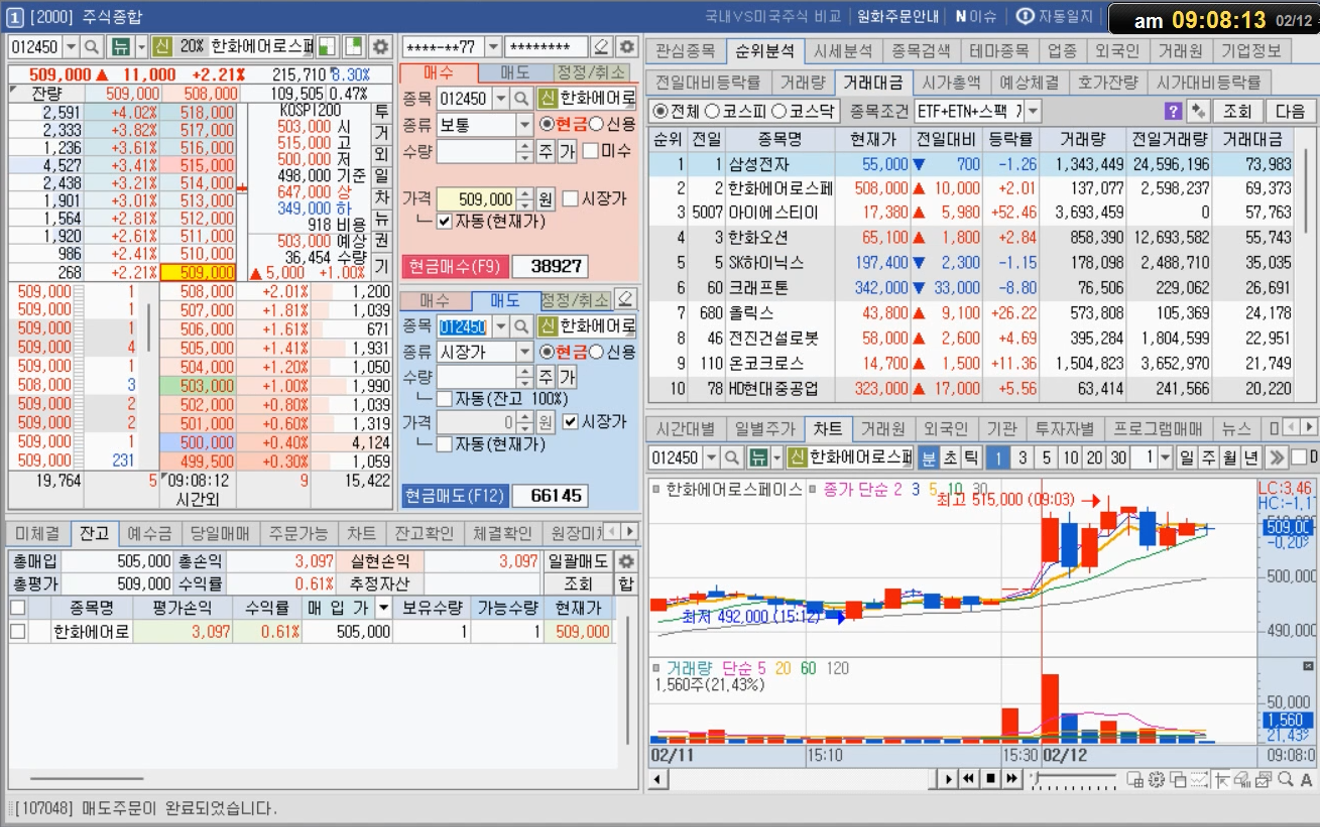Click magnifier in buy order 종목 row
The image size is (1320, 827).
click(x=521, y=98)
